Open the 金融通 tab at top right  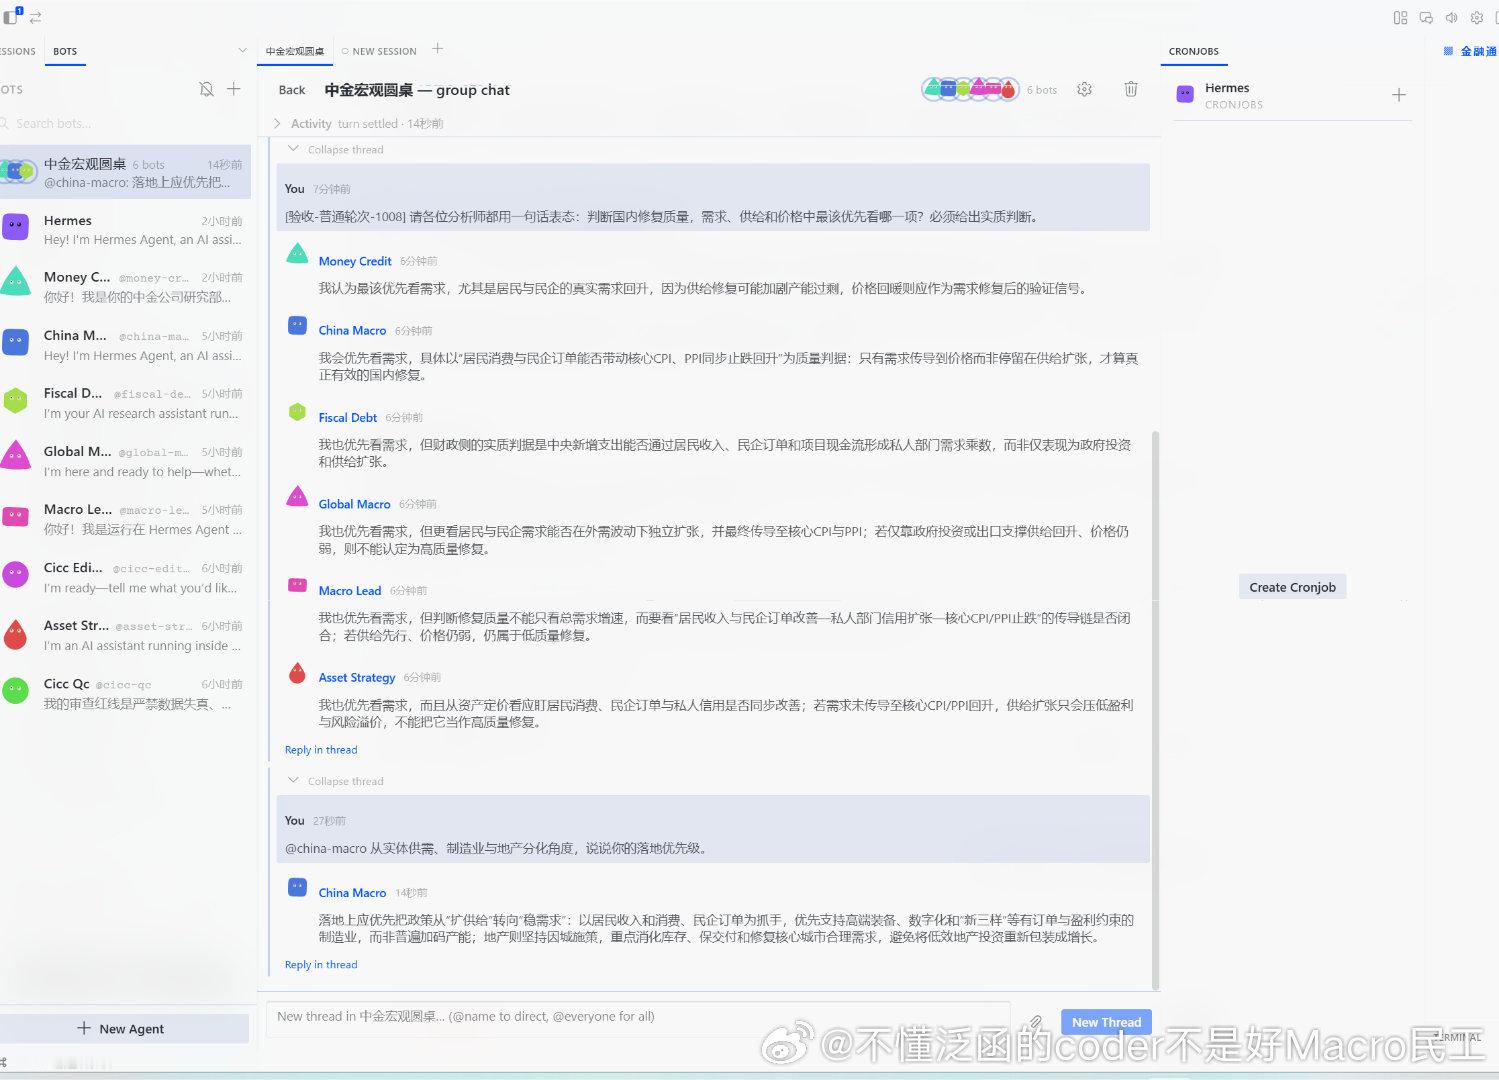click(1470, 51)
